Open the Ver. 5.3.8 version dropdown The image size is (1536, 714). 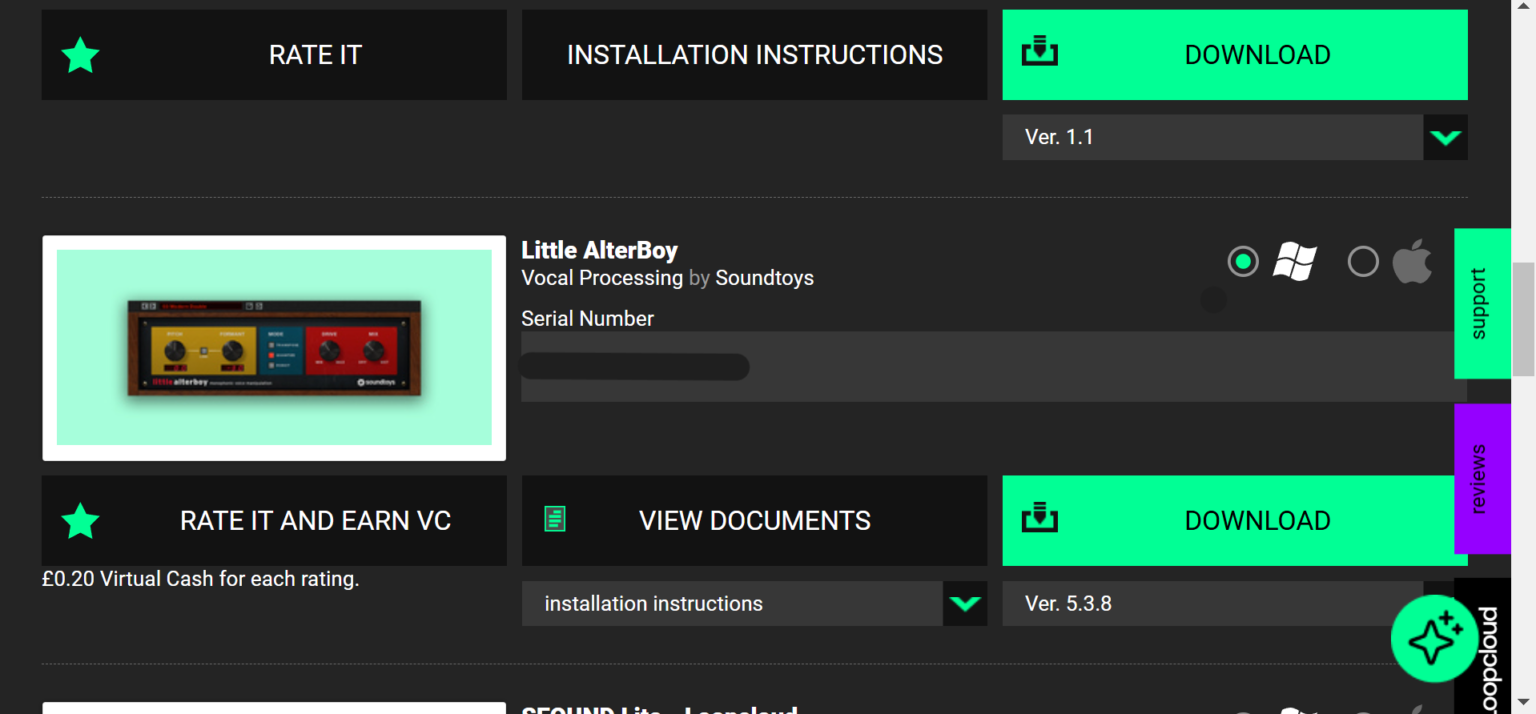tap(1212, 604)
